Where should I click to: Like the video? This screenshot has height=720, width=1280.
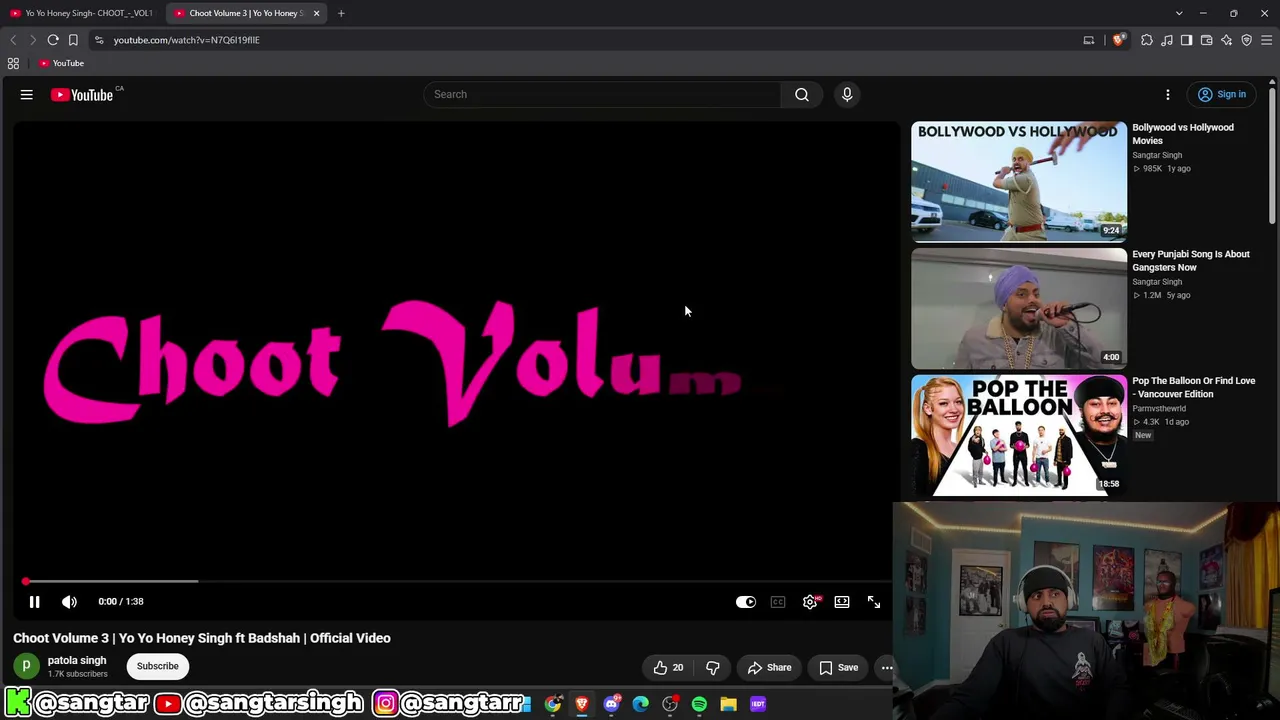point(668,667)
